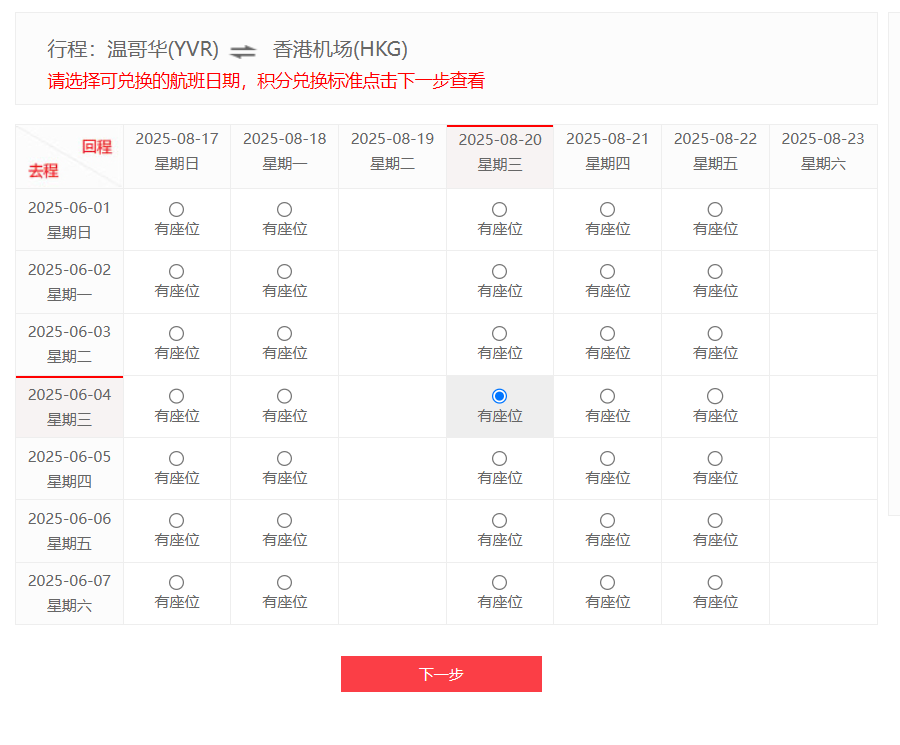Screen dimensions: 900x745
Task: Click return date header 2025-08-17 星期日
Action: [177, 156]
